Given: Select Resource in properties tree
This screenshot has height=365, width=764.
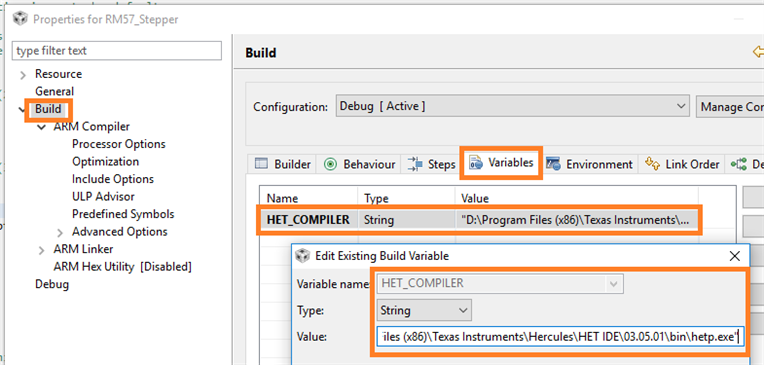Looking at the screenshot, I should click(58, 74).
